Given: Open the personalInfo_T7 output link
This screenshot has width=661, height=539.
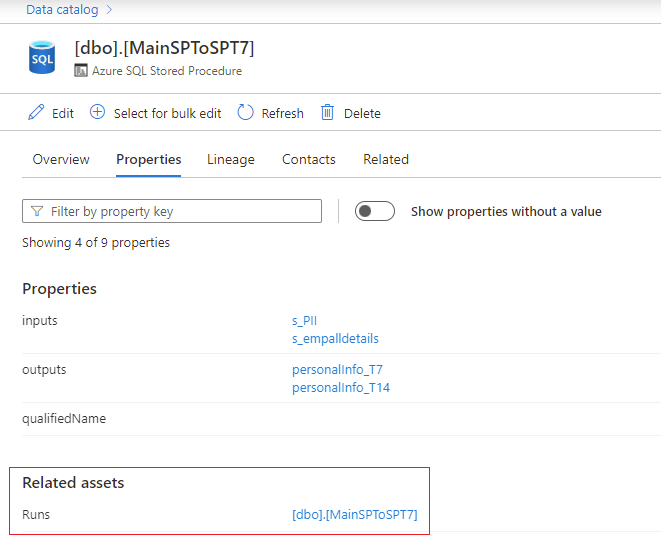Looking at the screenshot, I should [337, 370].
